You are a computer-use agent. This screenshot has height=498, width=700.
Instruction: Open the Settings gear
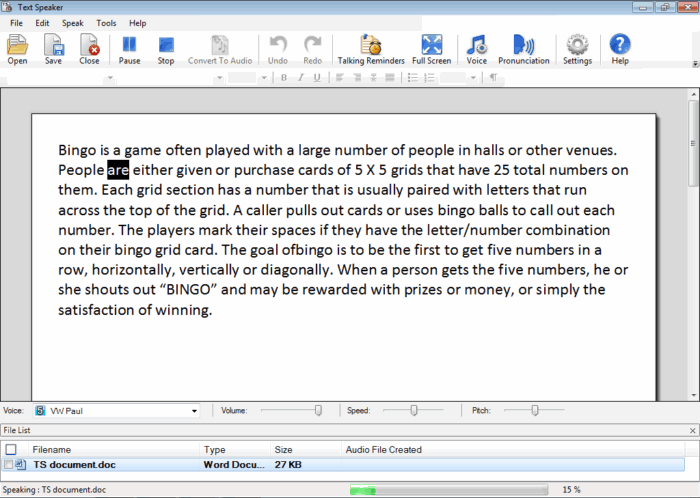(577, 46)
